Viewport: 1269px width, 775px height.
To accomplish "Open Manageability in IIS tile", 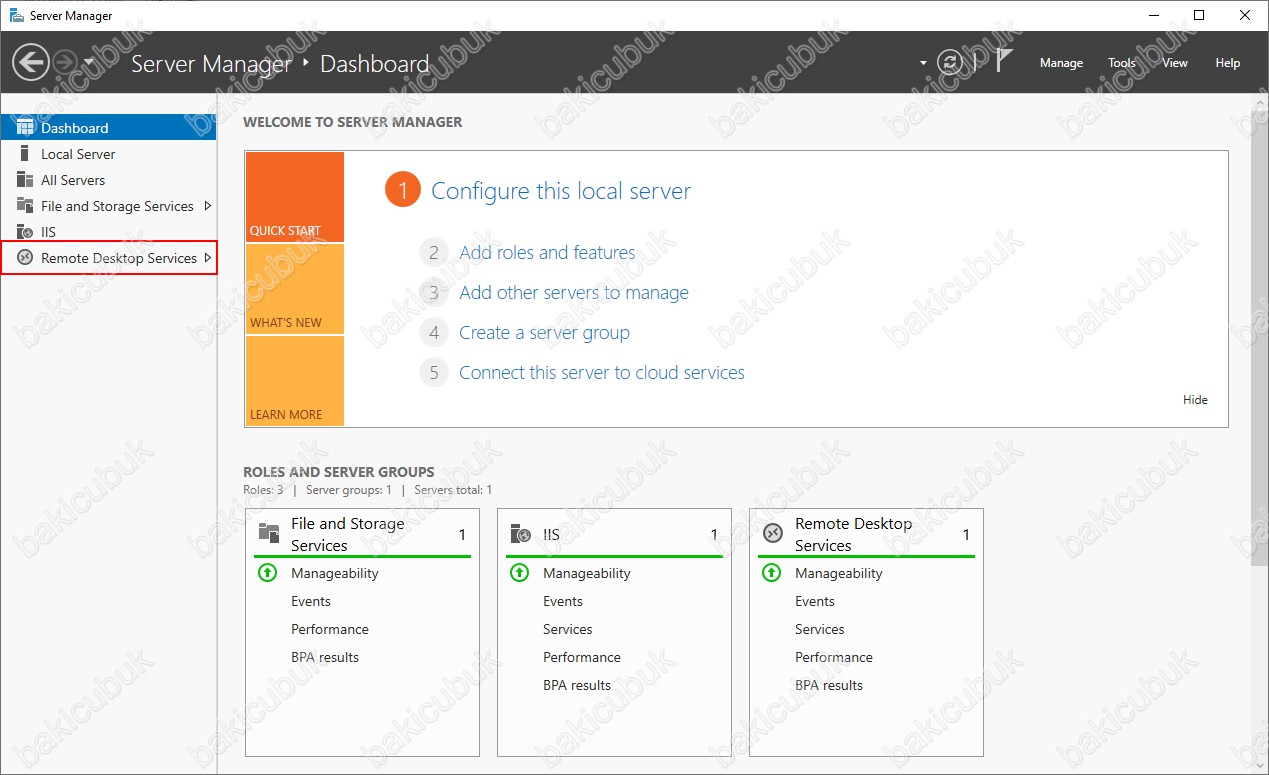I will (587, 573).
